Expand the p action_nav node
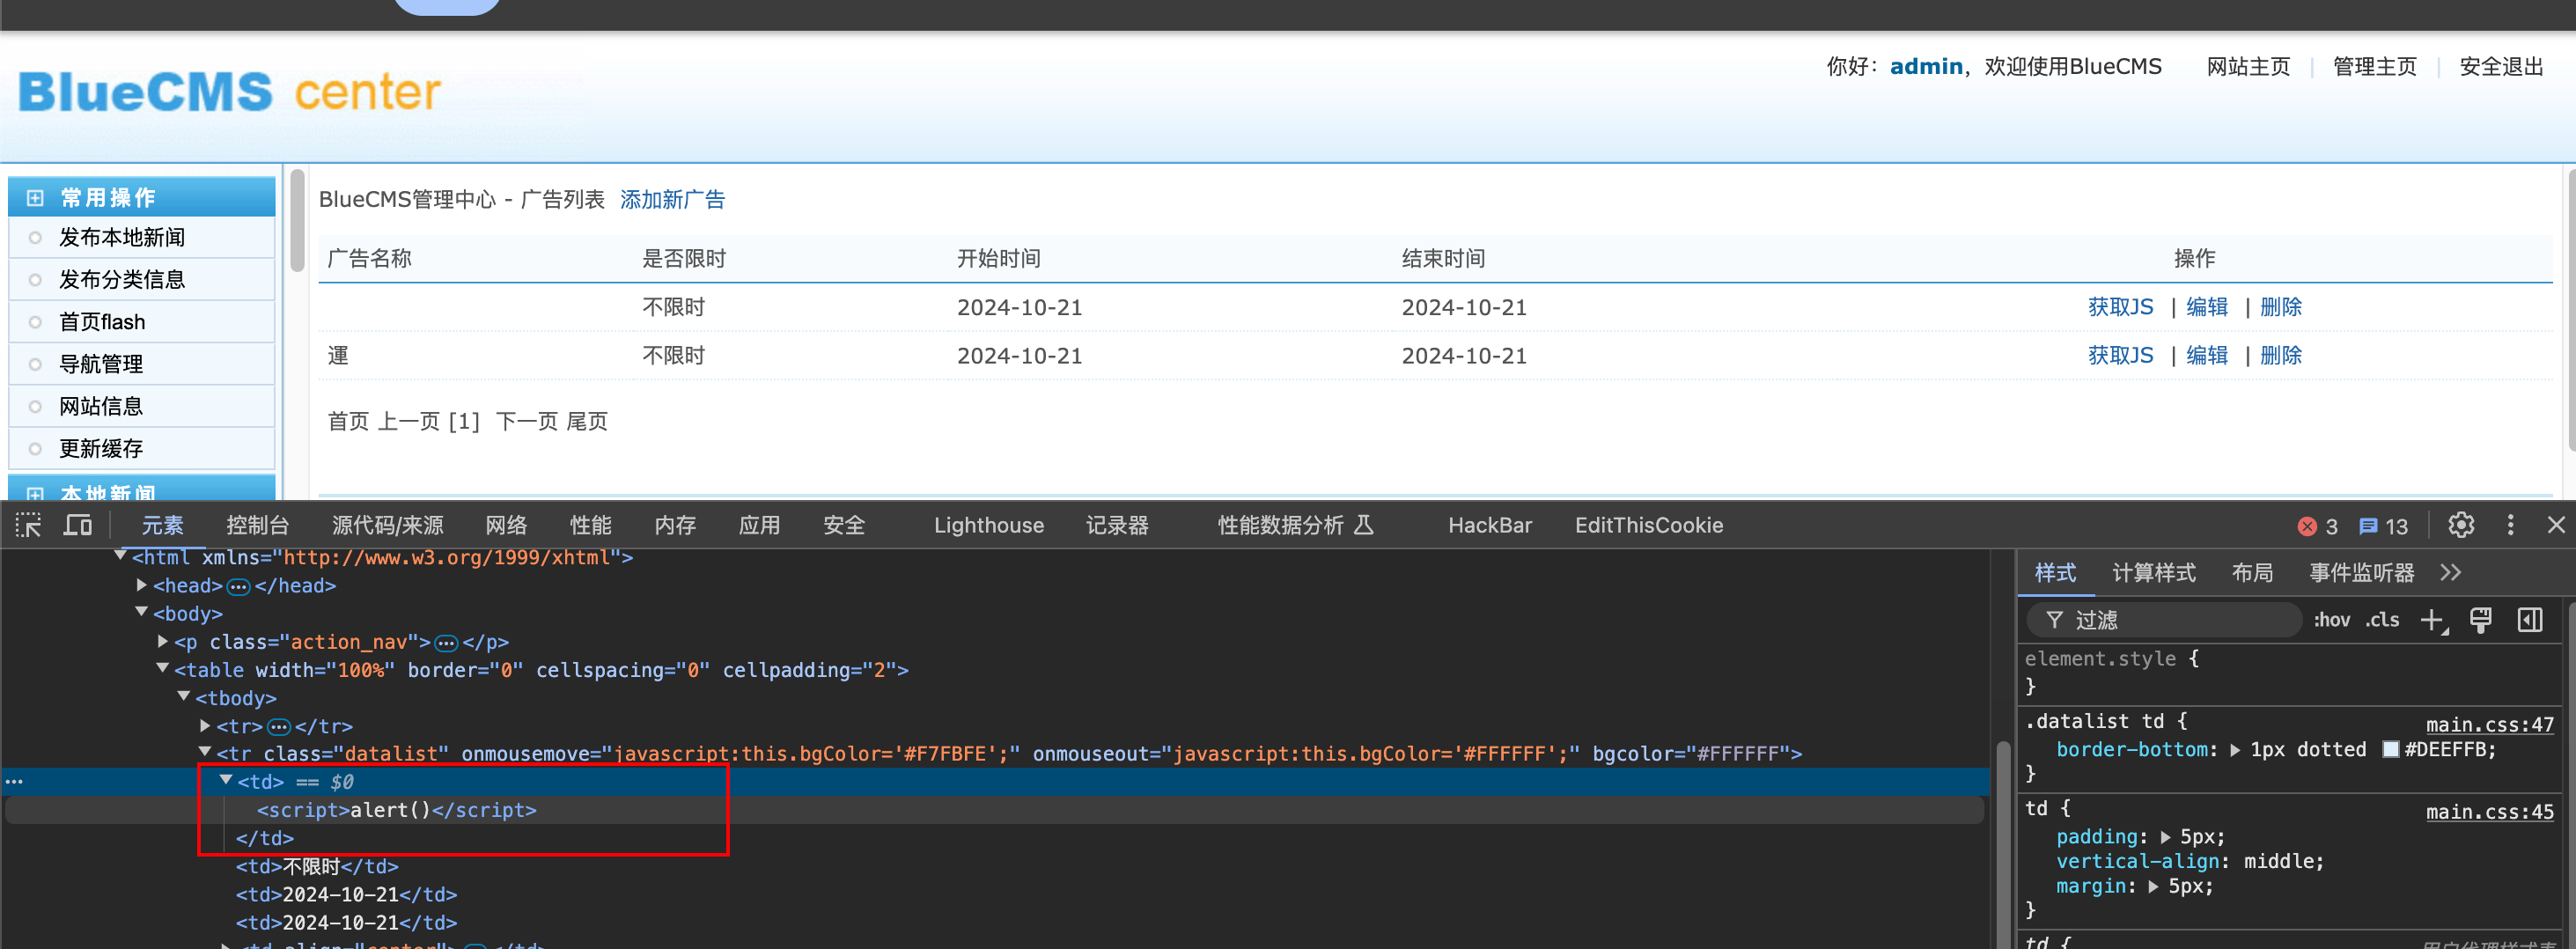 [163, 641]
